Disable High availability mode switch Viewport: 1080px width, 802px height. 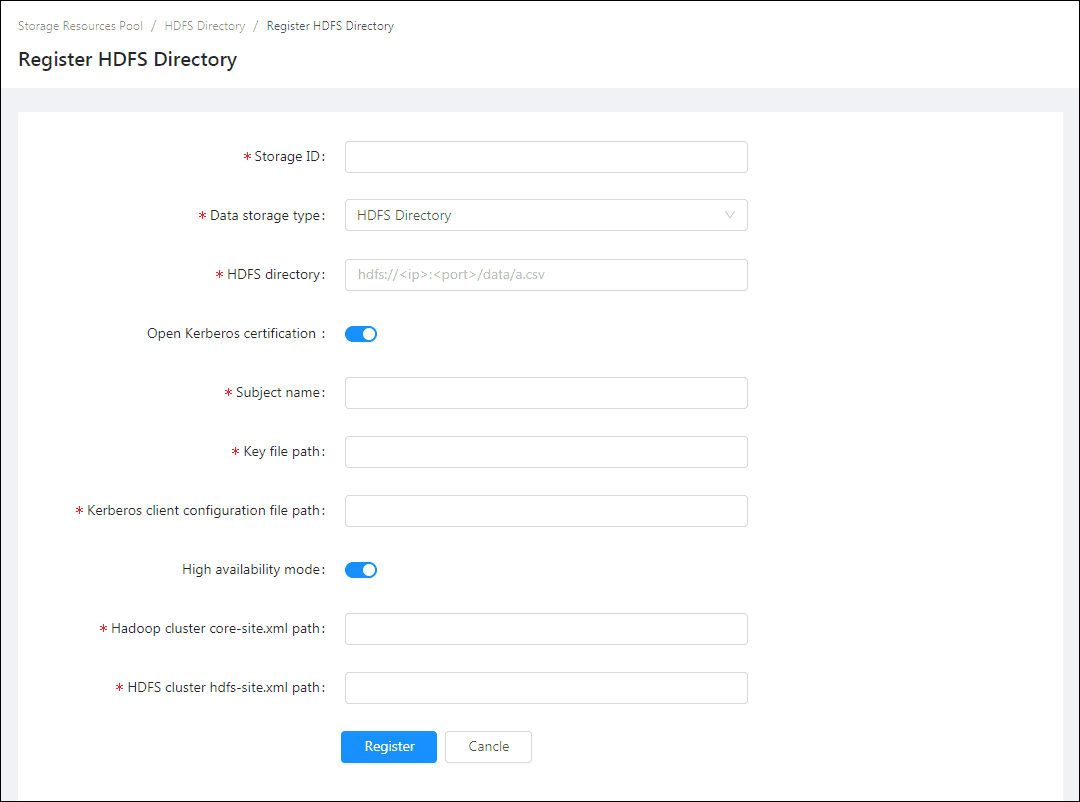click(x=361, y=570)
